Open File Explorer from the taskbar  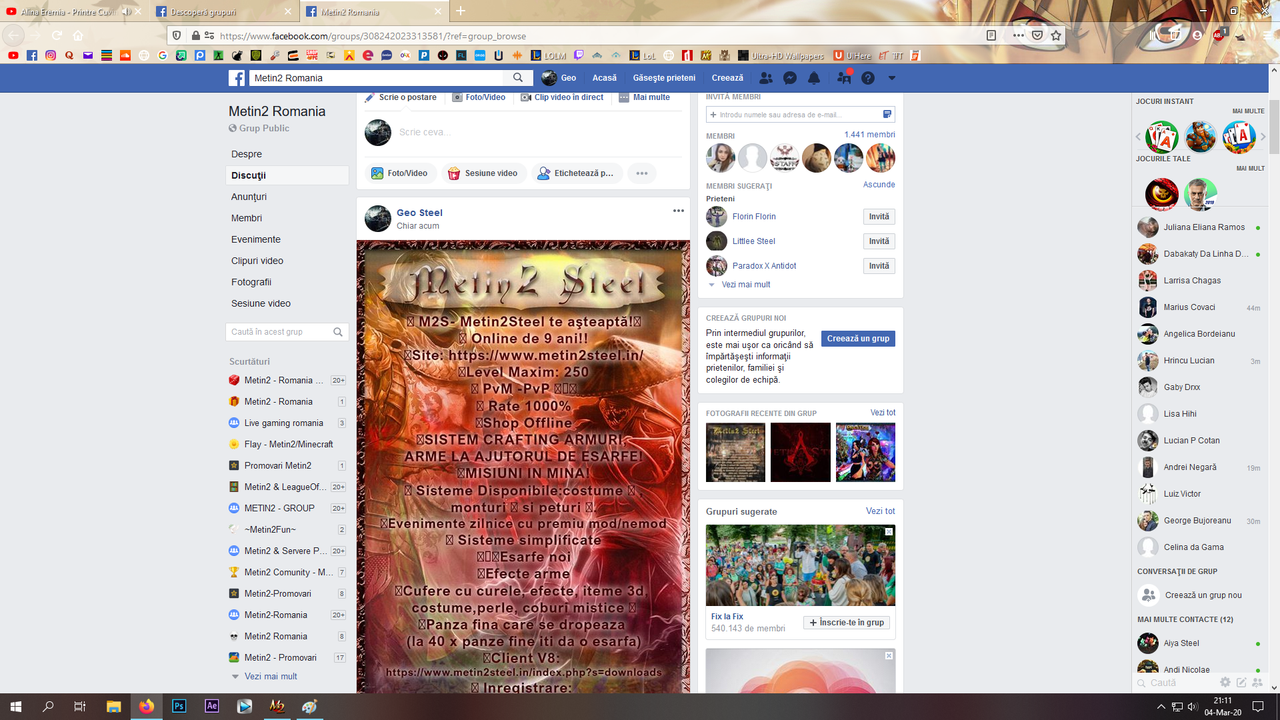[114, 706]
